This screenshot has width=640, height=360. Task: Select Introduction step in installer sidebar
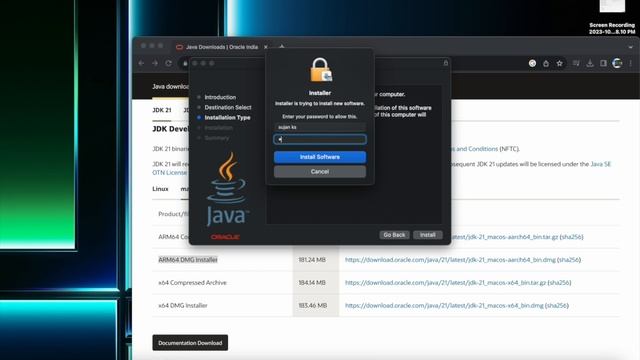coord(220,97)
